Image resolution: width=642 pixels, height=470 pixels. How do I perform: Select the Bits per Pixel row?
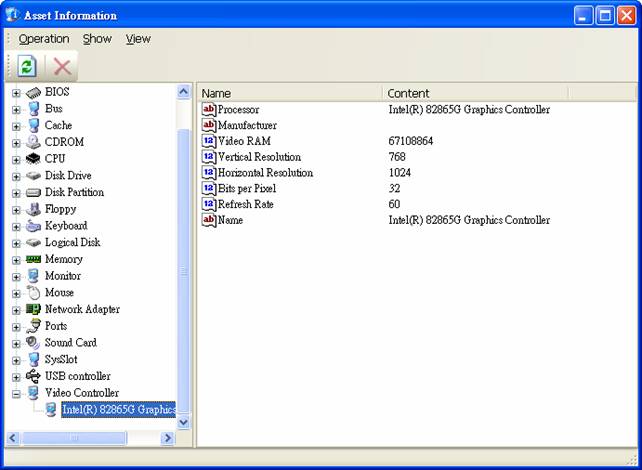(239, 189)
